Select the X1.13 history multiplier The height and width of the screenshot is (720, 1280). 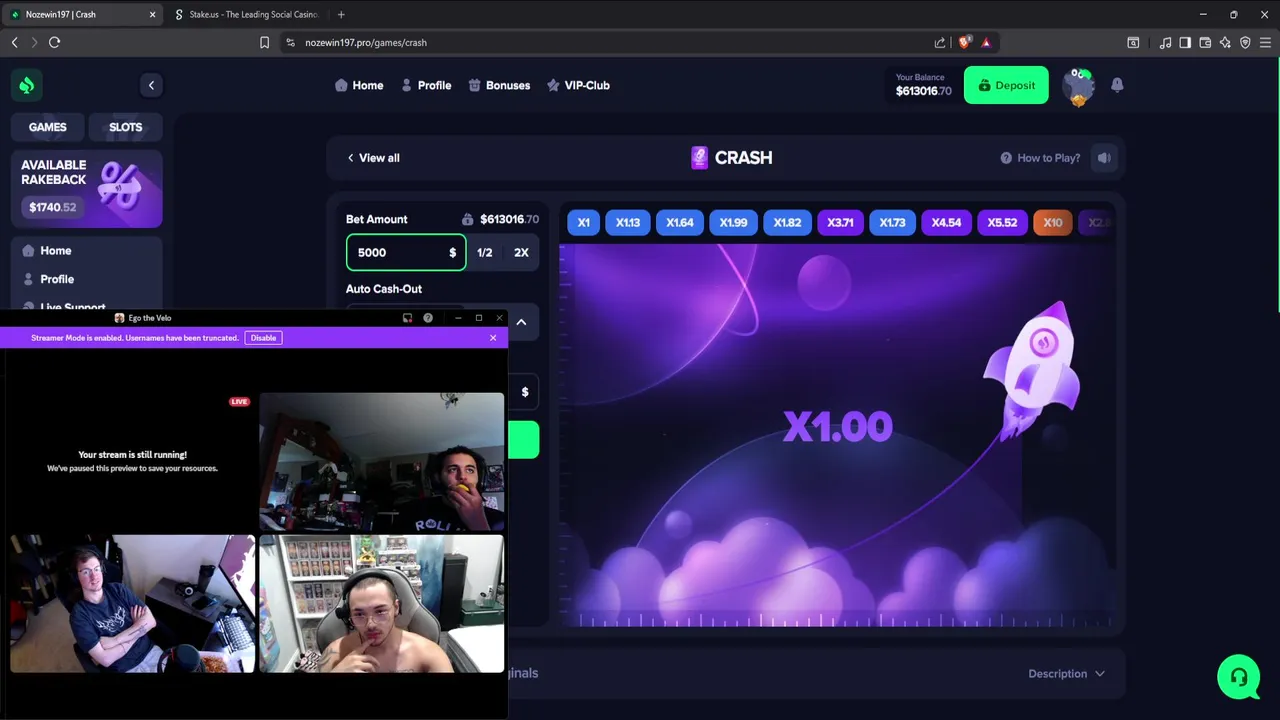pos(628,223)
